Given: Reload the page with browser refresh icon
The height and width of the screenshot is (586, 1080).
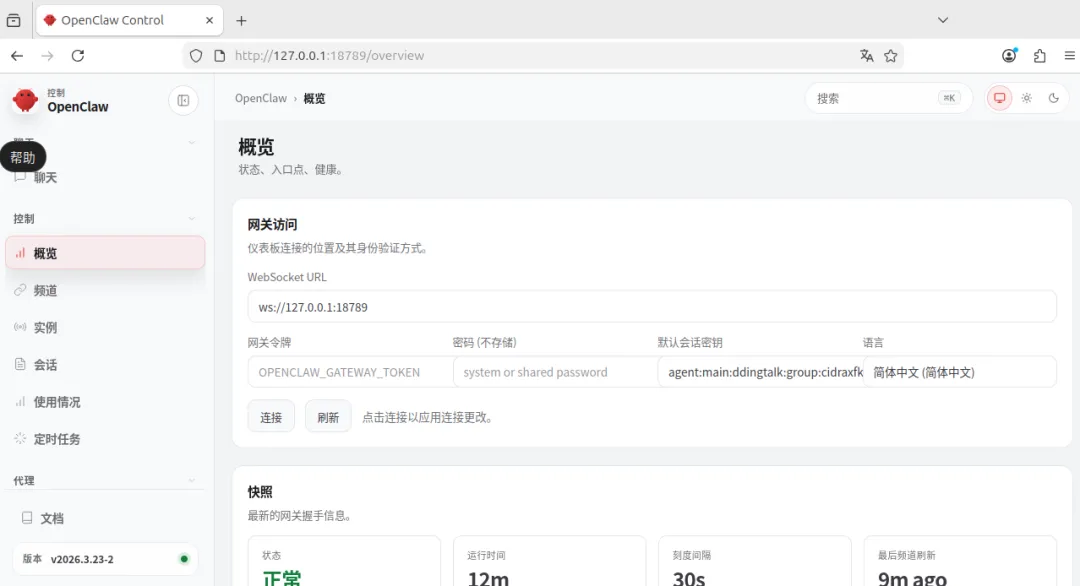Looking at the screenshot, I should pyautogui.click(x=78, y=56).
